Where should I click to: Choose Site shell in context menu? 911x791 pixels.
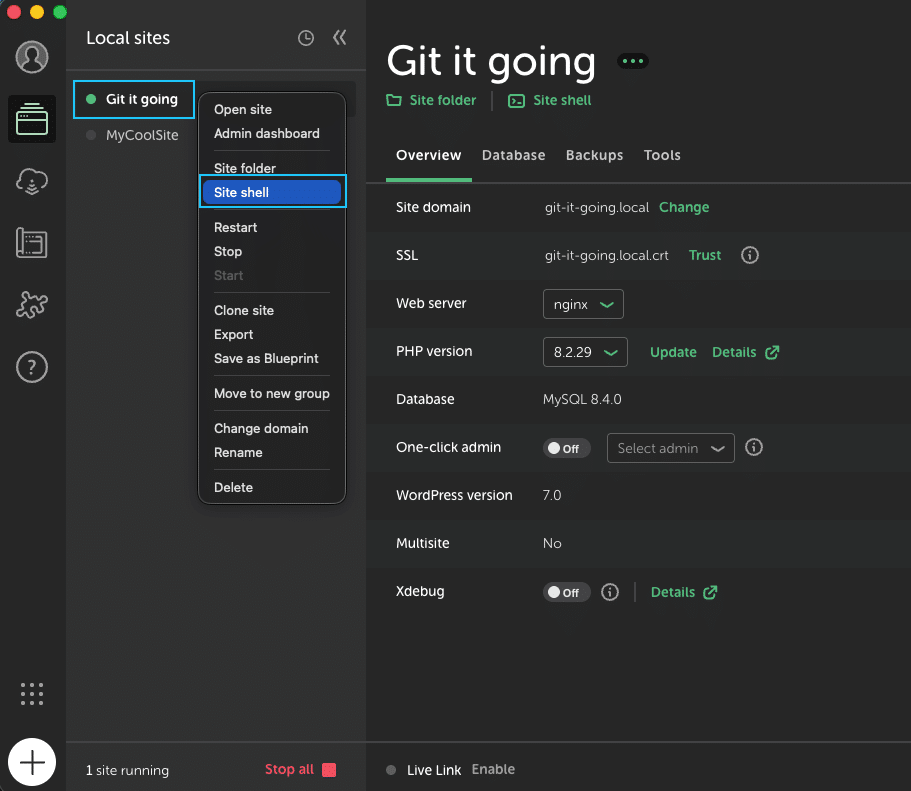272,192
